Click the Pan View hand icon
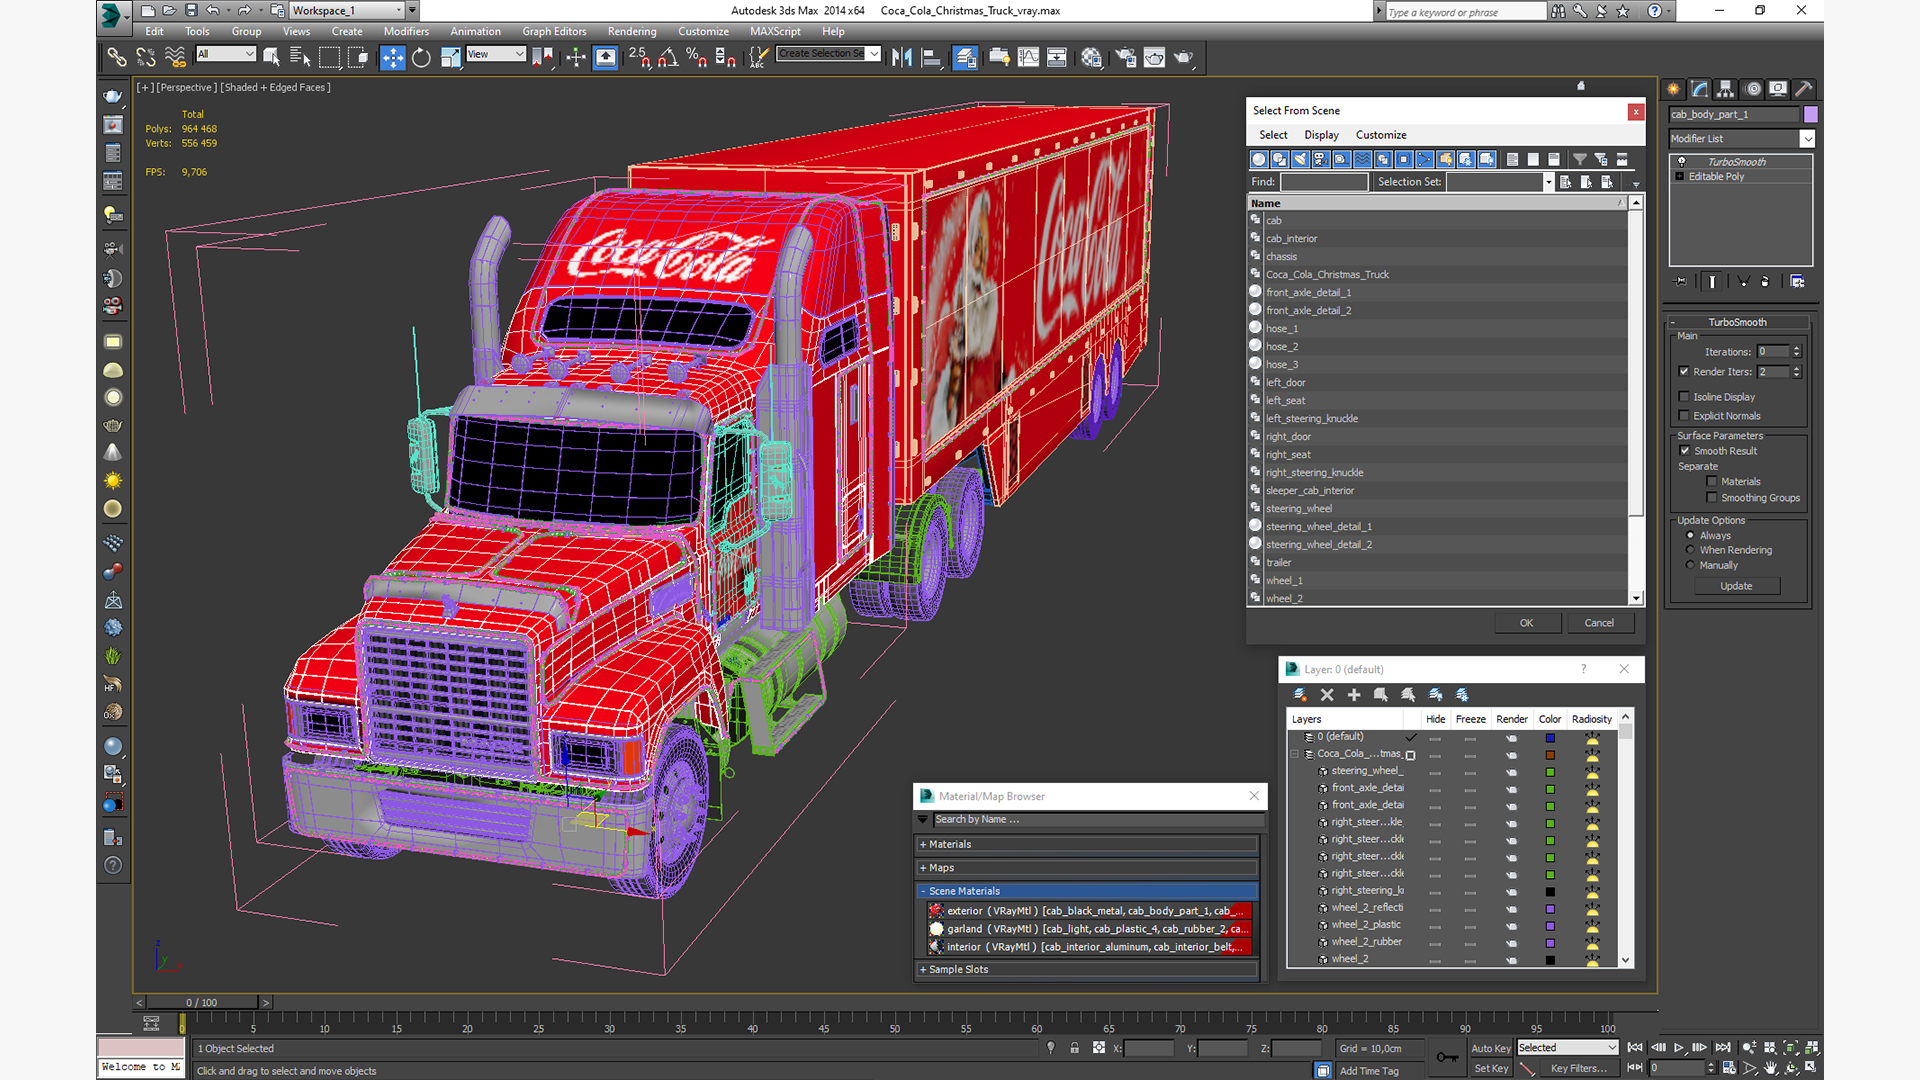The width and height of the screenshot is (1920, 1080). click(x=1771, y=1068)
